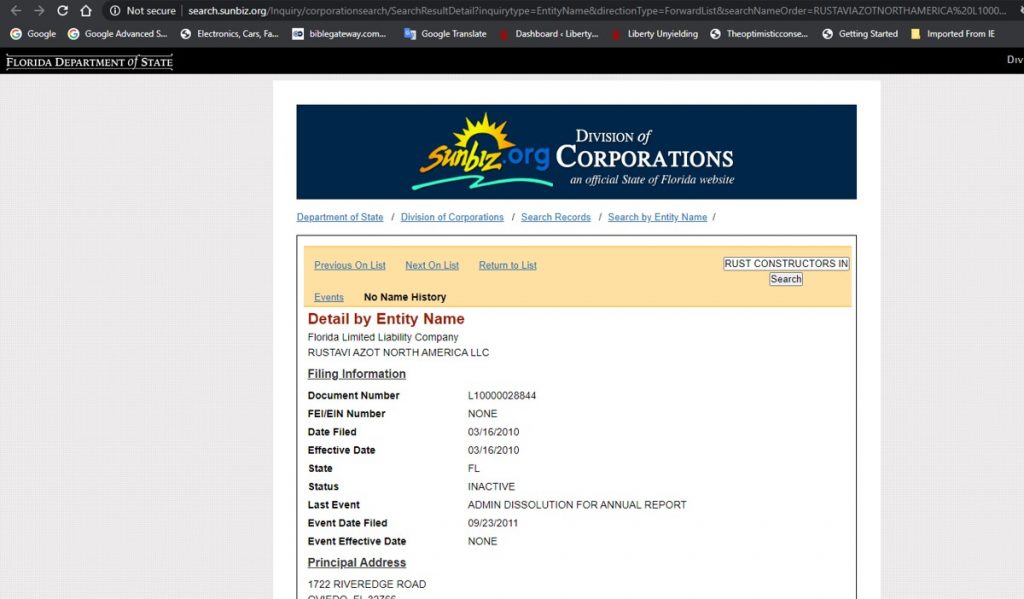Image resolution: width=1024 pixels, height=599 pixels.
Task: Click the Status value INACTIVE
Action: pyautogui.click(x=491, y=487)
